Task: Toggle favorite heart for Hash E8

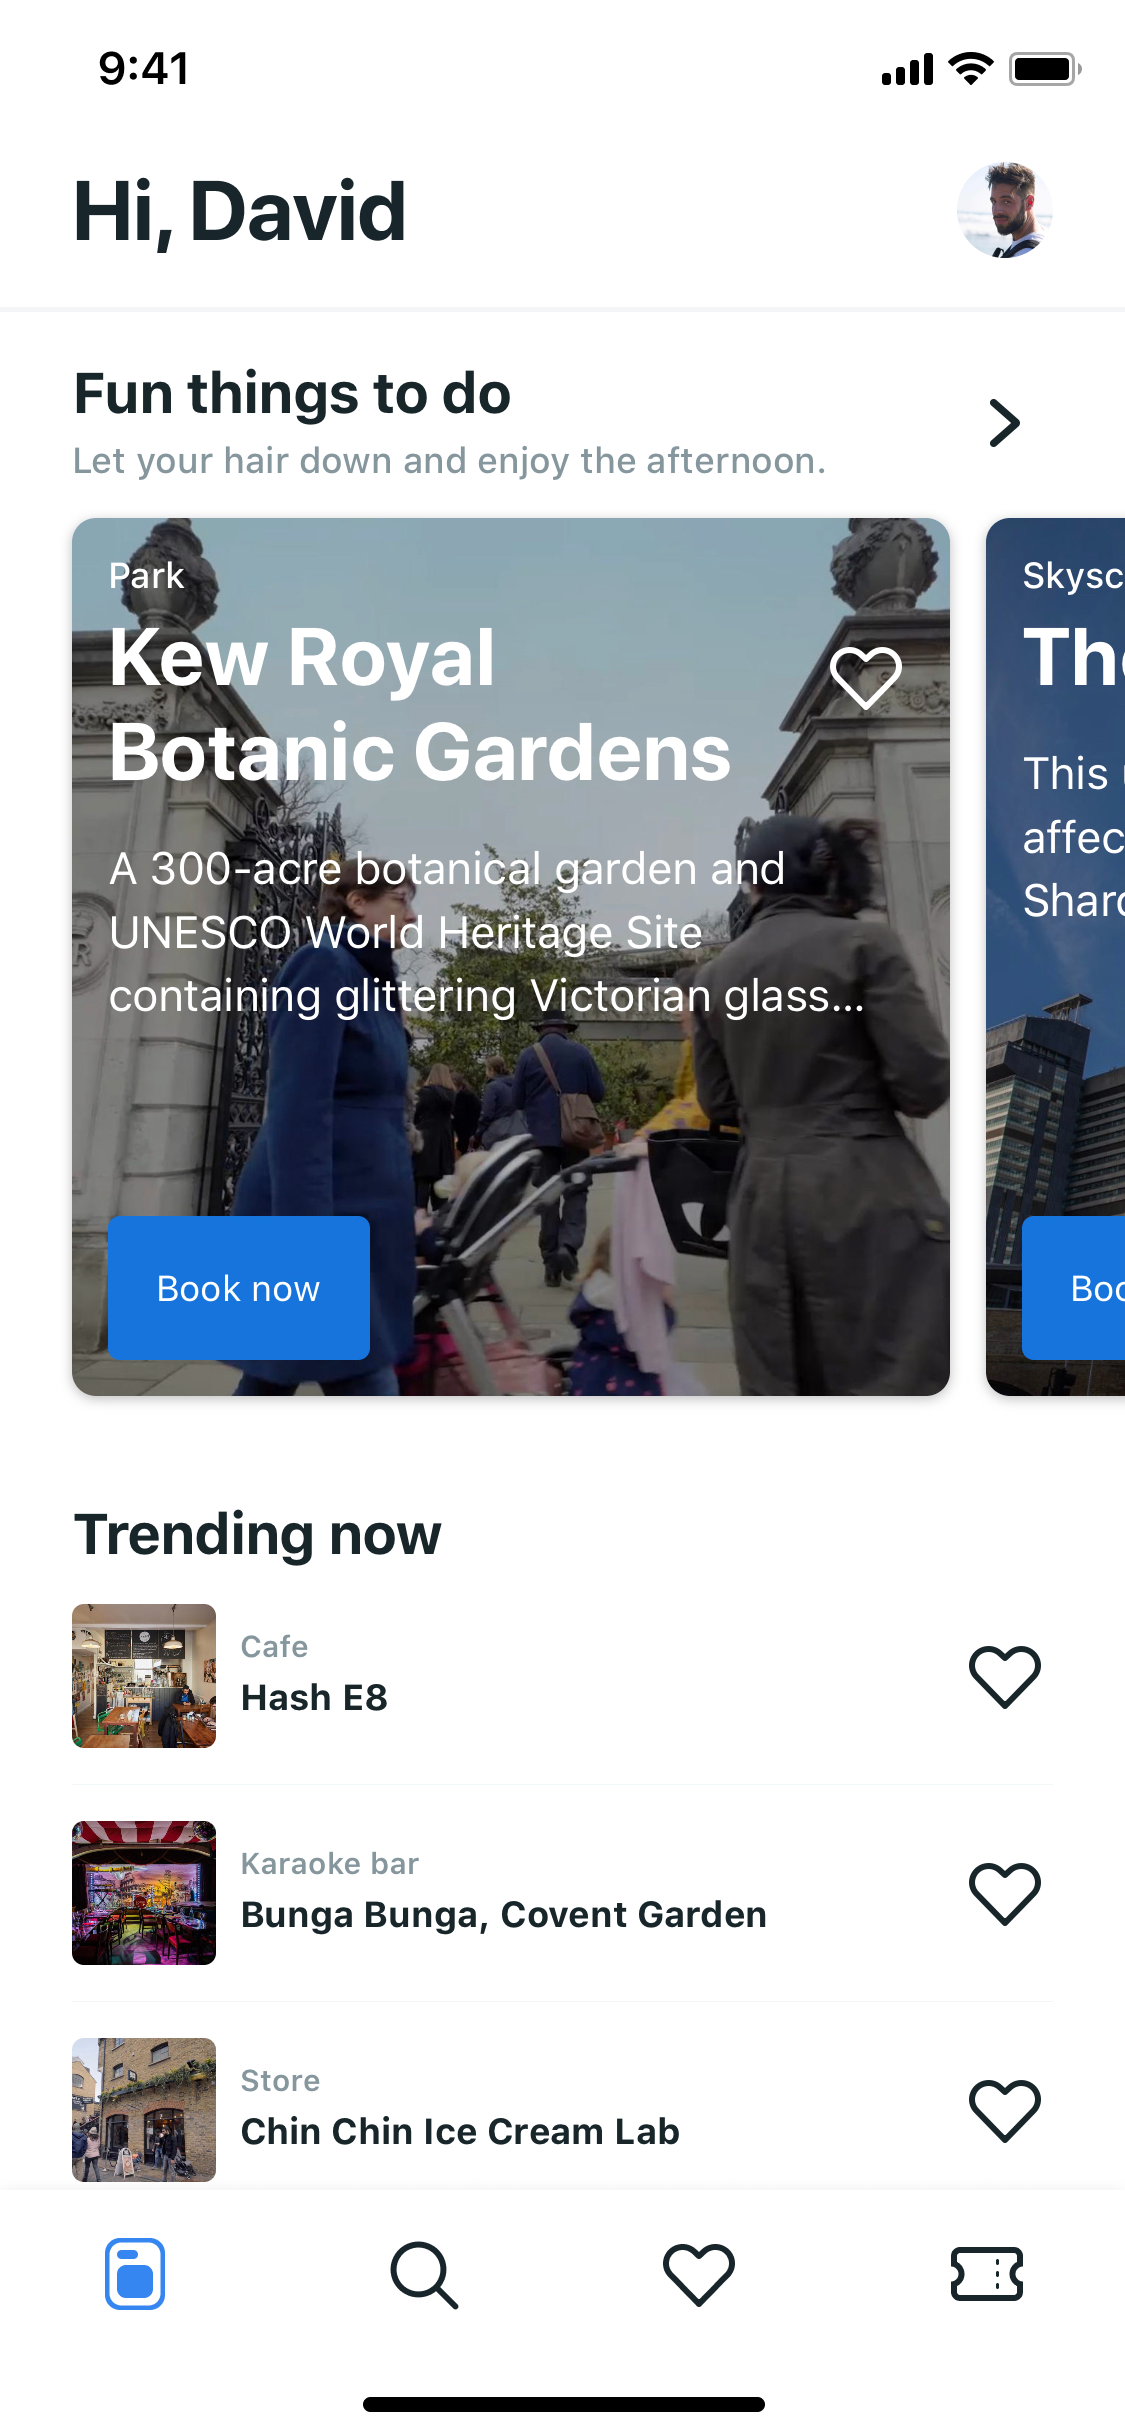Action: [x=1004, y=1676]
